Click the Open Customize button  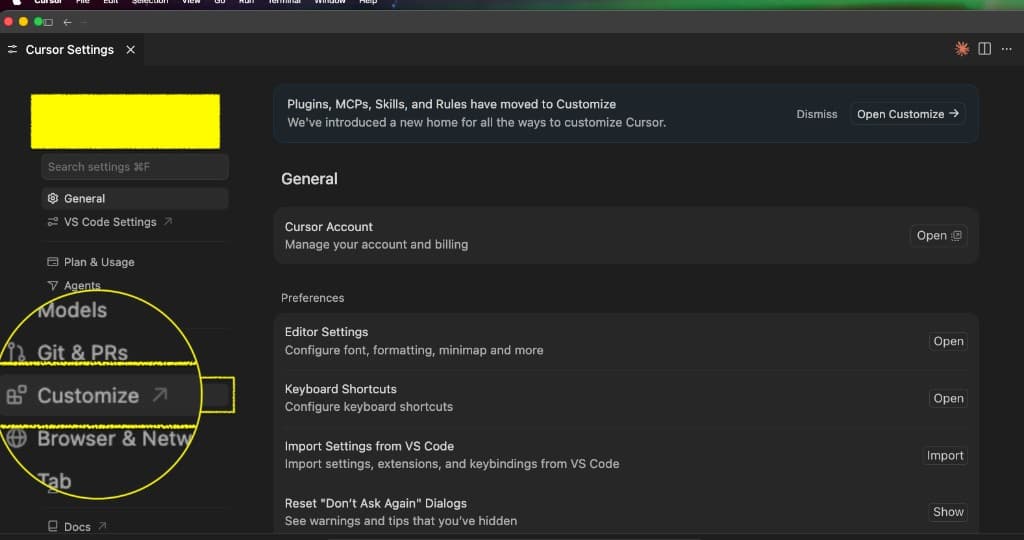click(x=907, y=114)
